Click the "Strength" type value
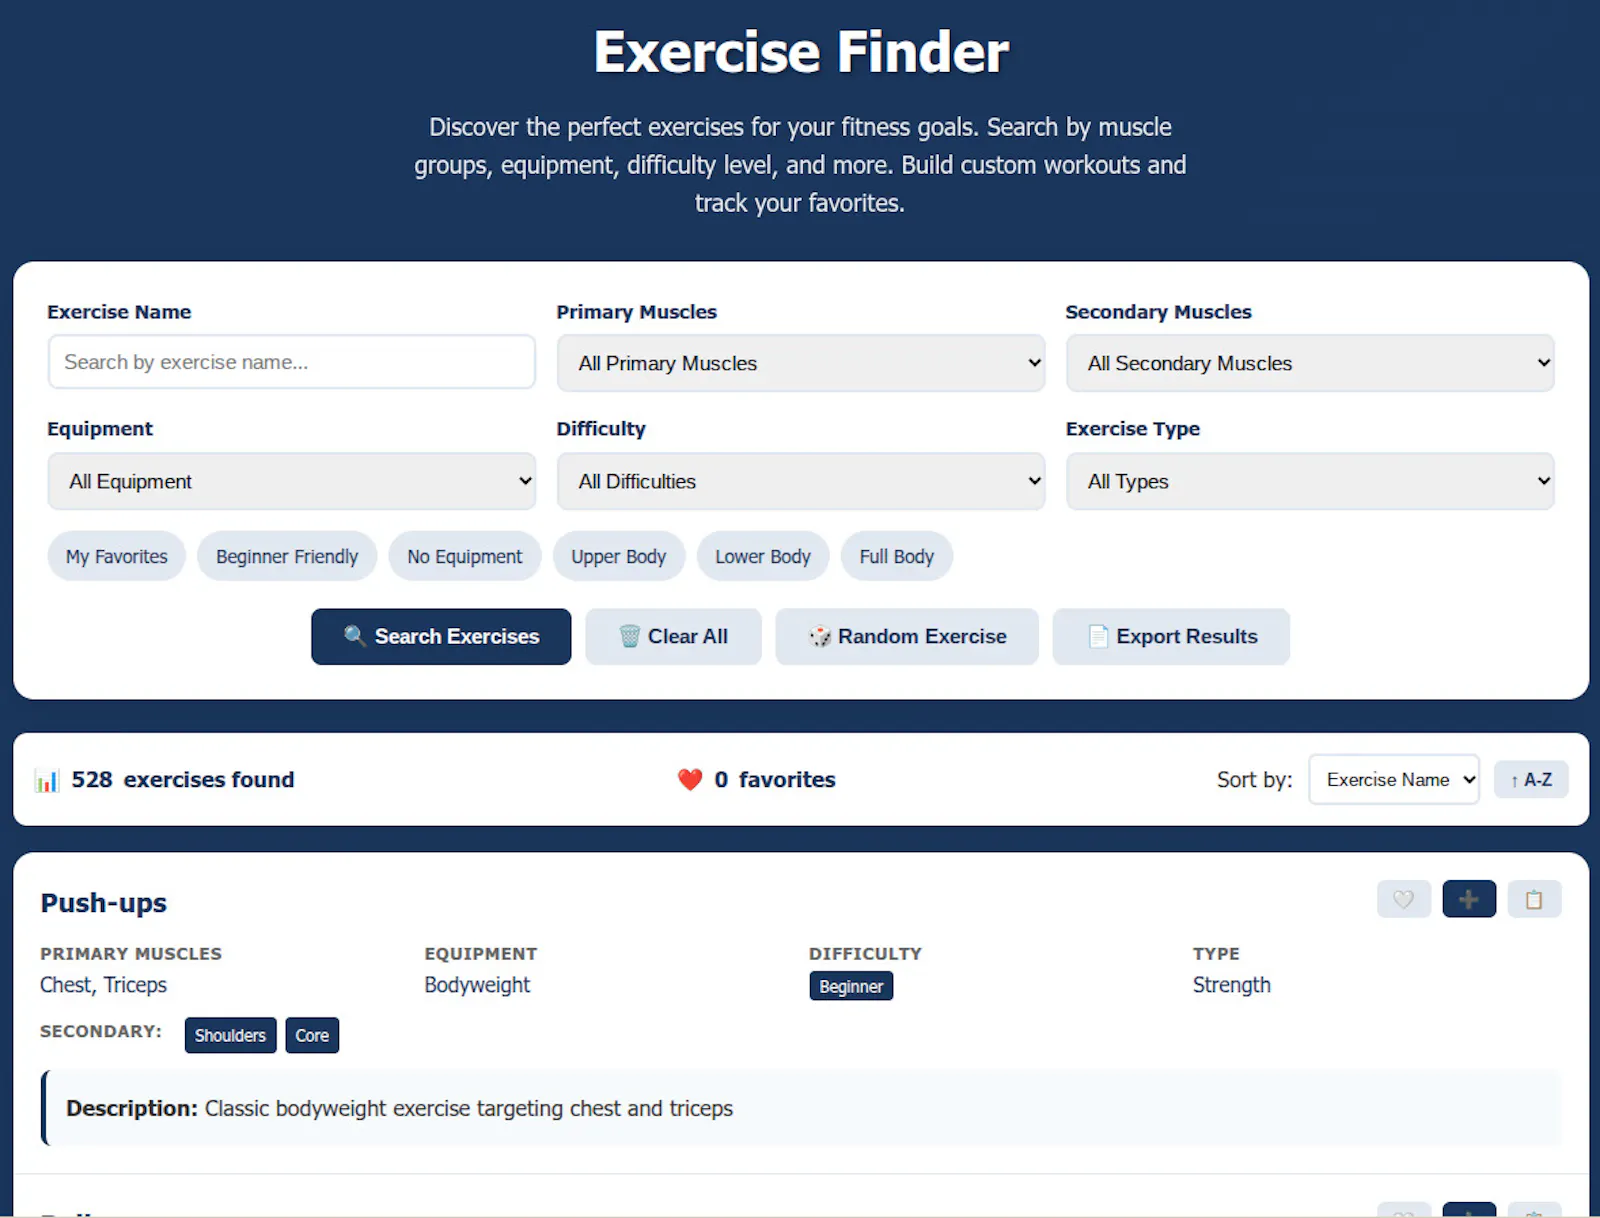 point(1232,985)
